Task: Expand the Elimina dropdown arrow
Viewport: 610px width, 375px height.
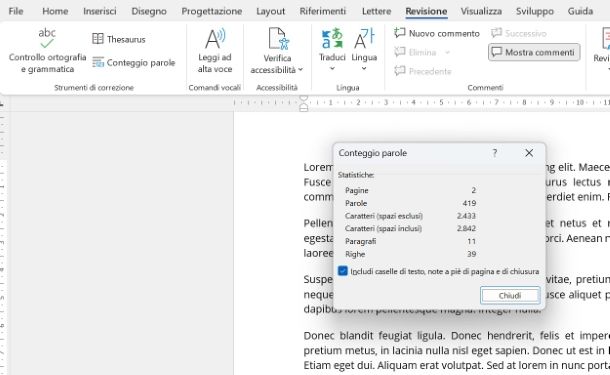Action: [447, 52]
